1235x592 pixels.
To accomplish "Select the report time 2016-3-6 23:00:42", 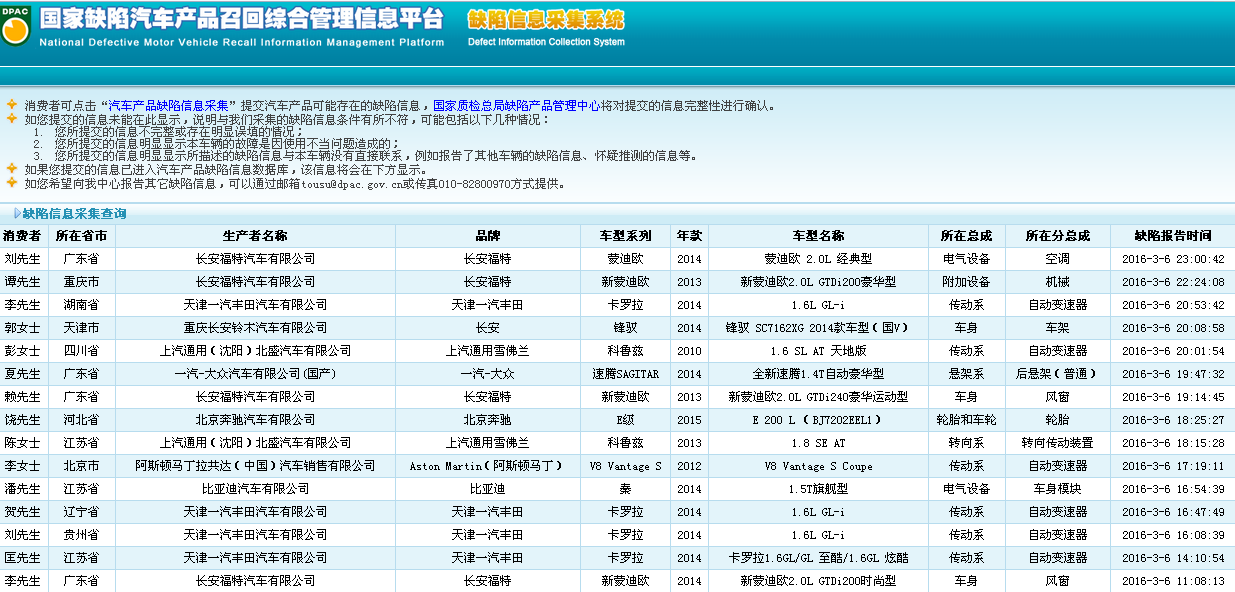I will (1173, 259).
